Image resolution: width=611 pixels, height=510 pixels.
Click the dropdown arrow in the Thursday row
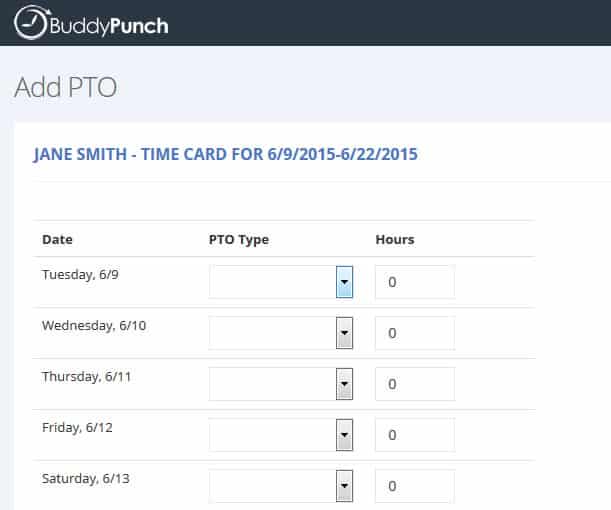coord(344,384)
